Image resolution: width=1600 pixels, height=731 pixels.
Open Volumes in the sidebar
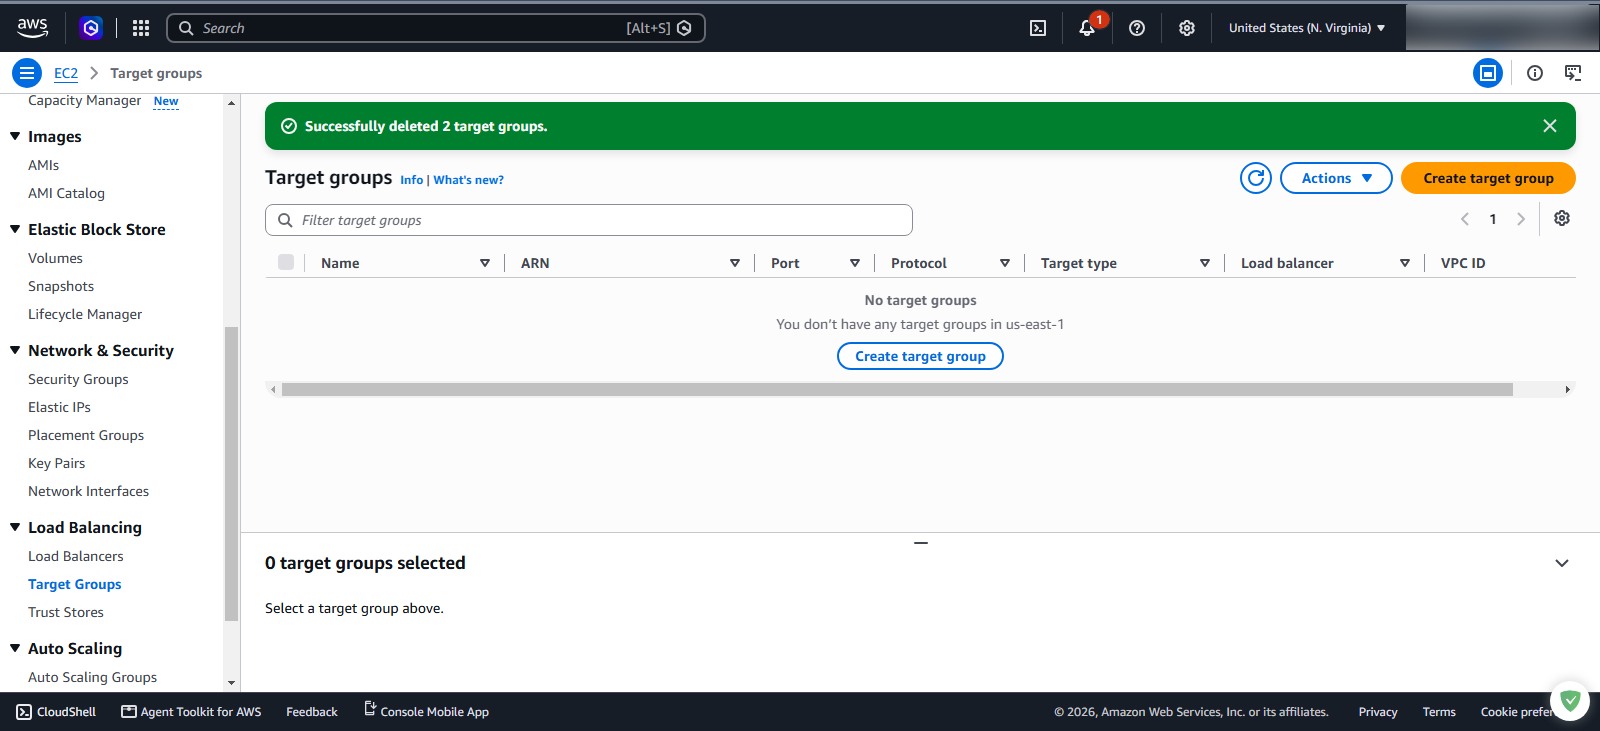(55, 258)
